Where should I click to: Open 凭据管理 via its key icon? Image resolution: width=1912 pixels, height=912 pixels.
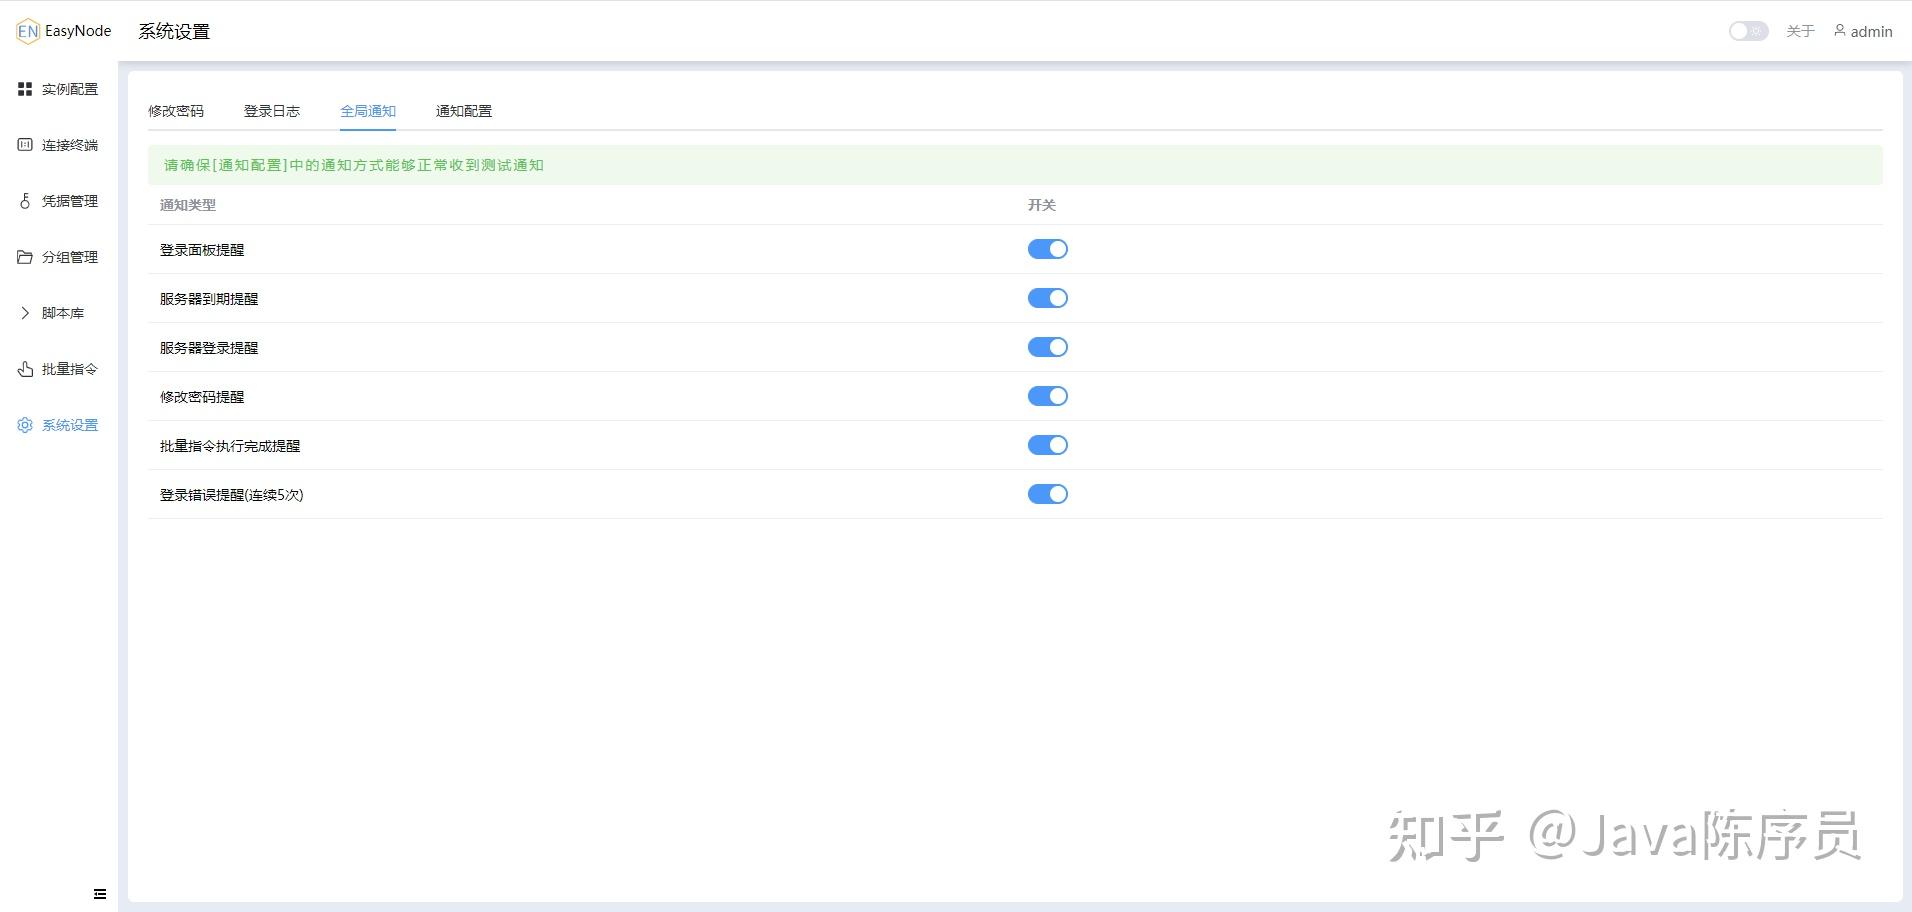[x=25, y=200]
